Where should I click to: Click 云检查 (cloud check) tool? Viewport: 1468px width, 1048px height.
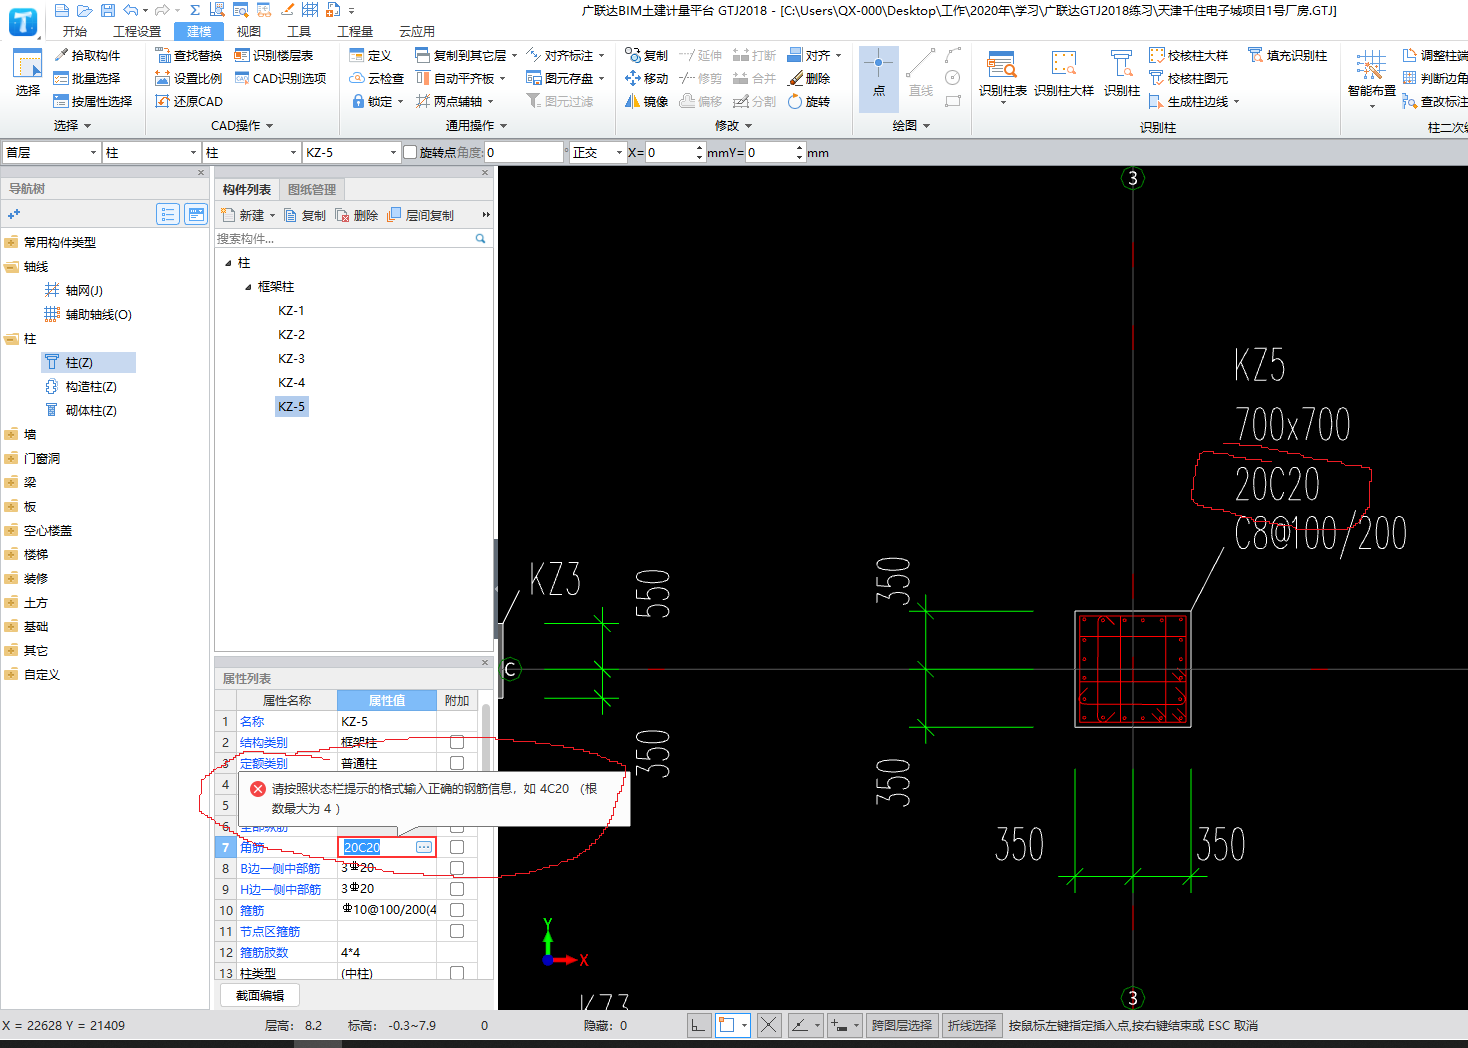click(377, 78)
